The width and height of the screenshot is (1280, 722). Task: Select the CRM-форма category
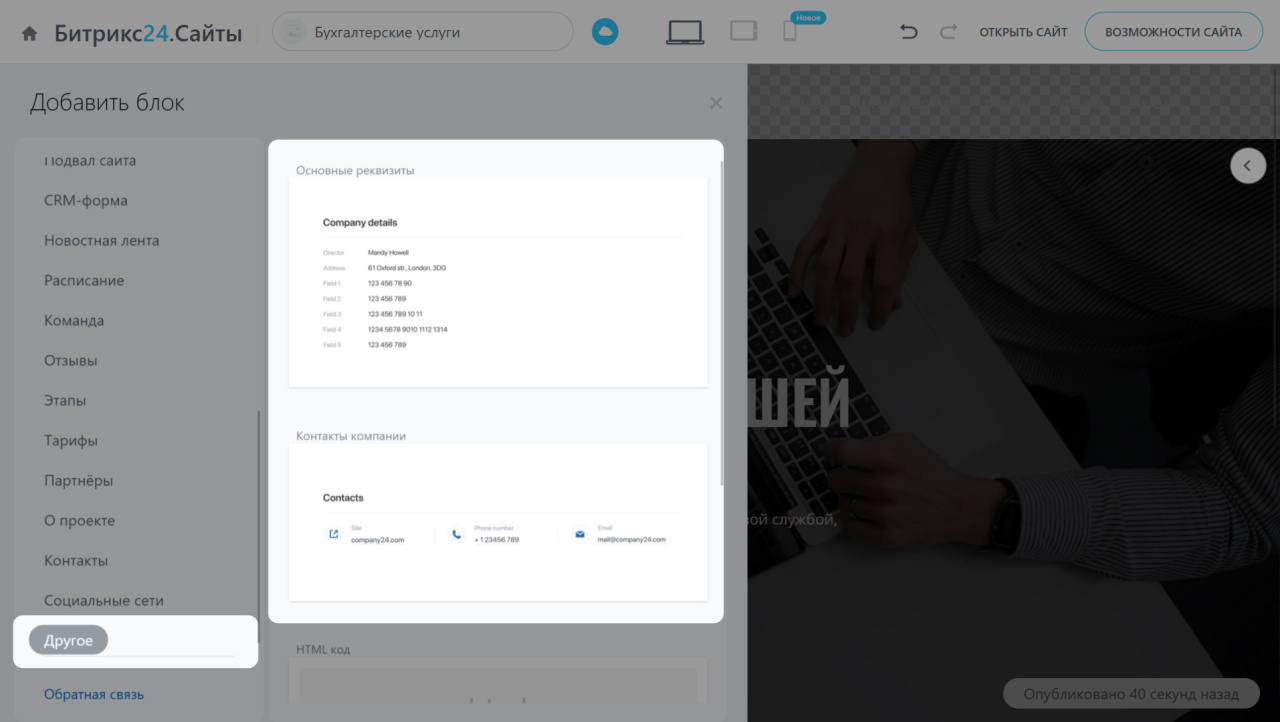point(86,200)
